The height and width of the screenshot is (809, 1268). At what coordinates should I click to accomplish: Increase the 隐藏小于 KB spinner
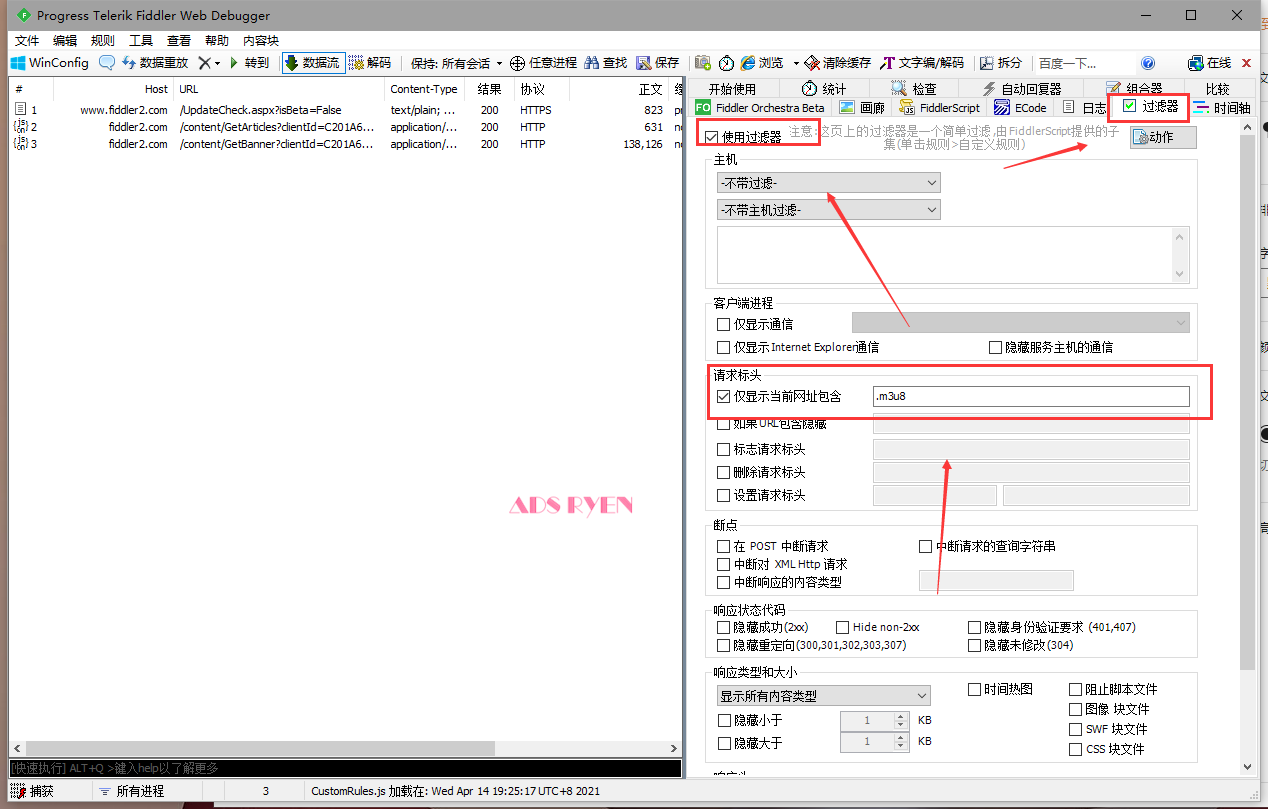click(901, 716)
